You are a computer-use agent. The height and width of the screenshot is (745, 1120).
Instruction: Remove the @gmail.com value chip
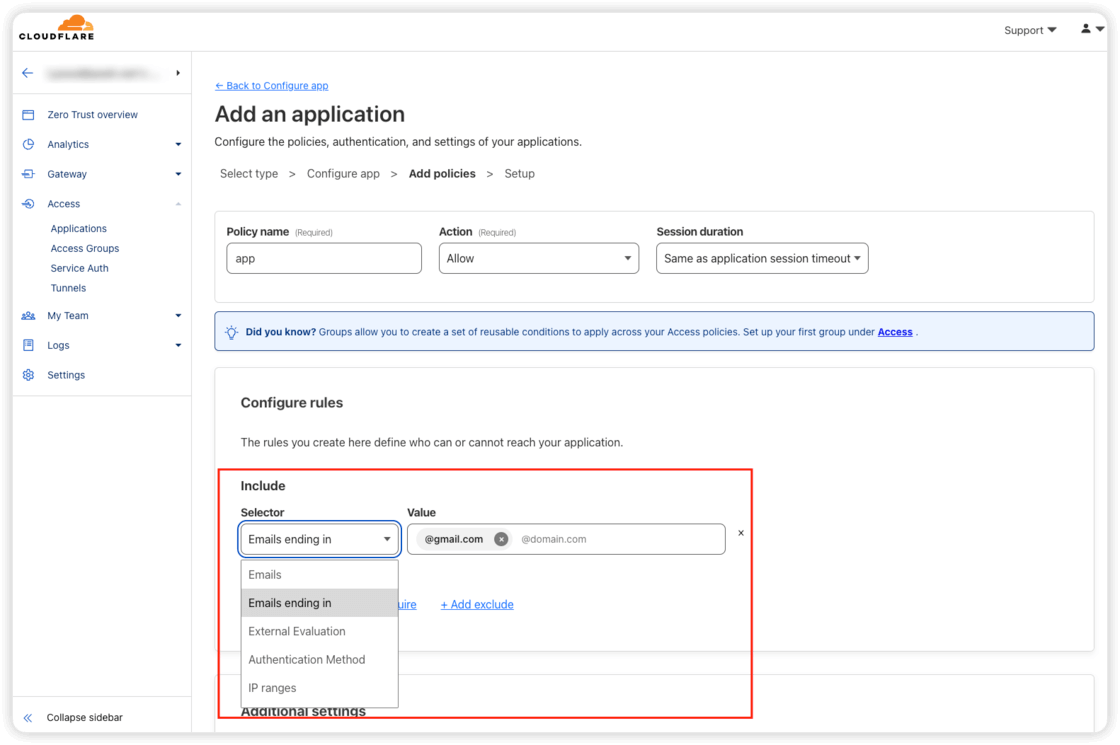click(x=501, y=539)
